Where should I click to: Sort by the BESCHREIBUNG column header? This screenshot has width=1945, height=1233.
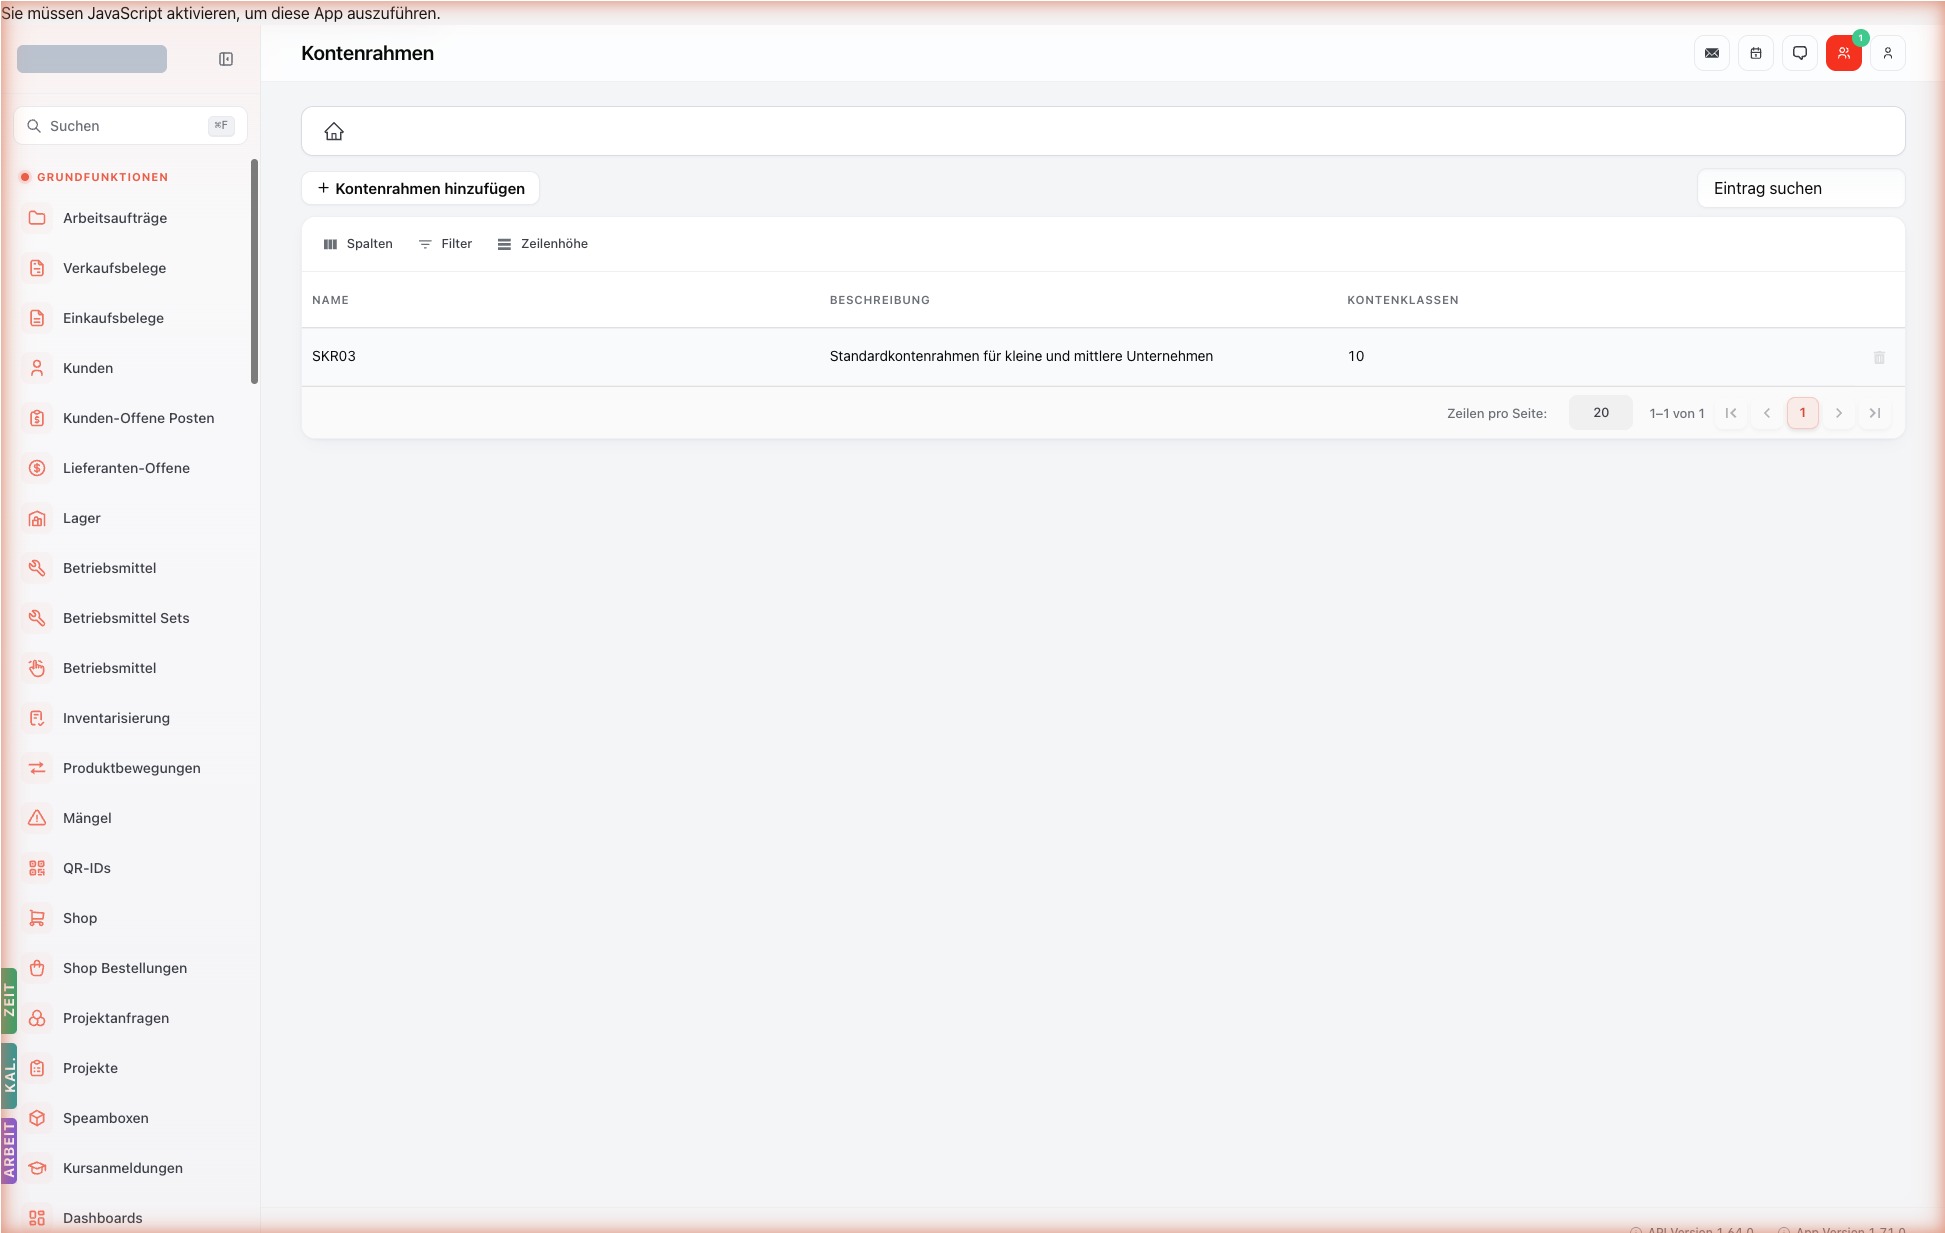[879, 300]
